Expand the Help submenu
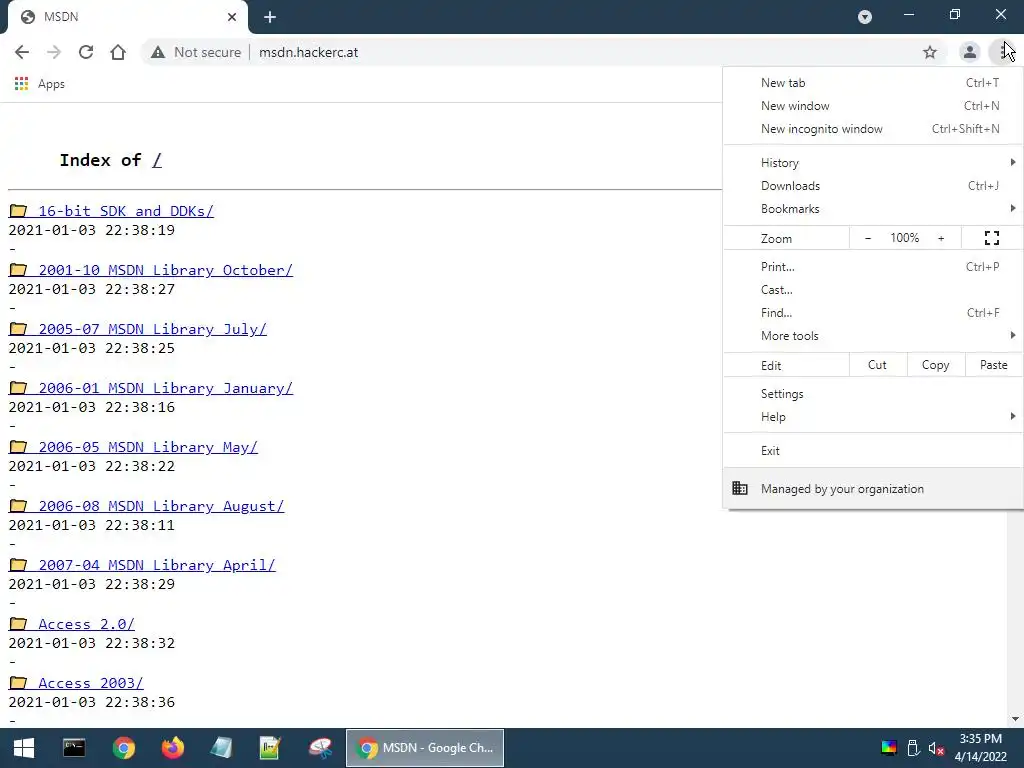The image size is (1024, 768). pos(873,417)
